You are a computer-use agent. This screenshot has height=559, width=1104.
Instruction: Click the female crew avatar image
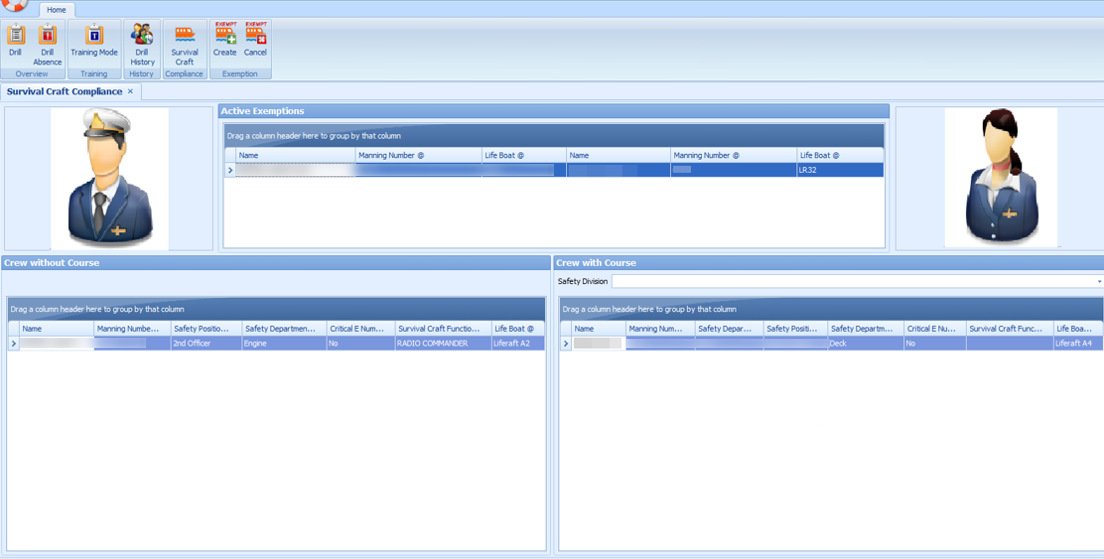click(x=1000, y=177)
